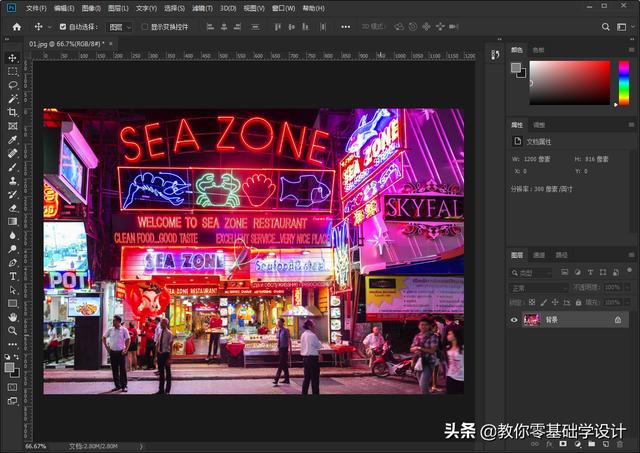
Task: Select the Clone Stamp tool
Action: pos(13,181)
